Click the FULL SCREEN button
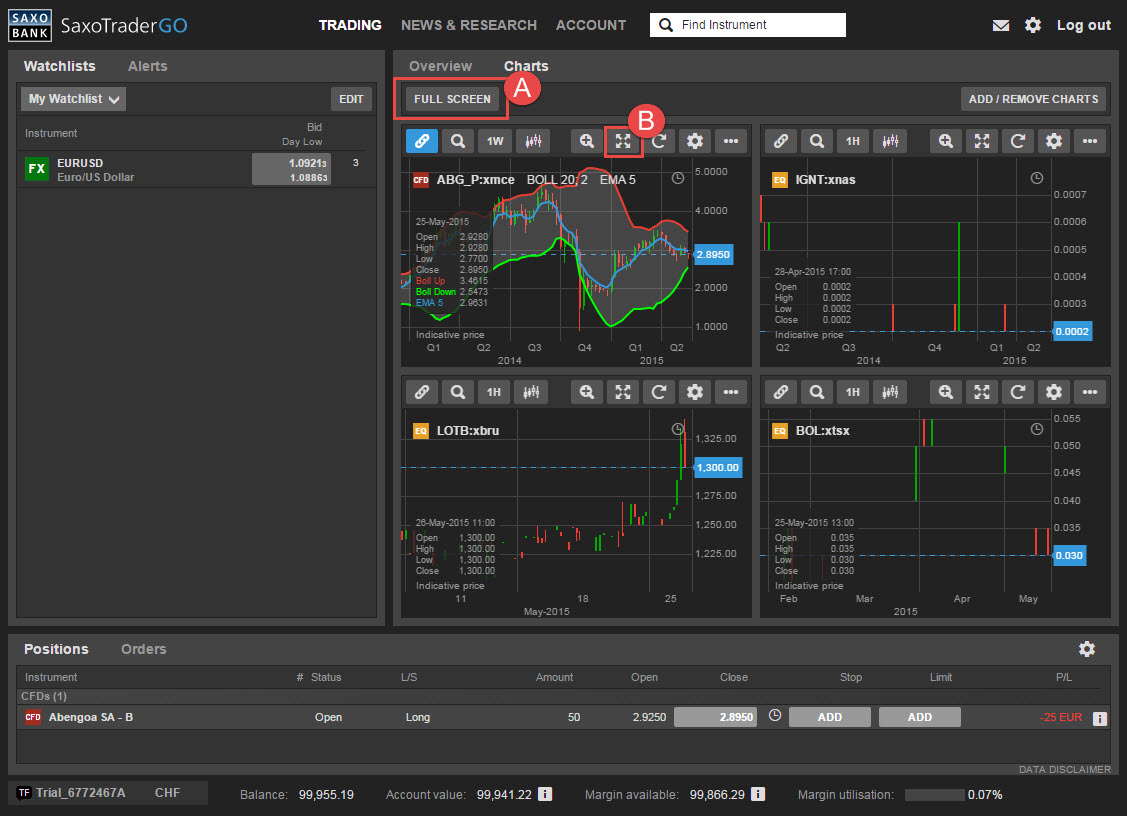Viewport: 1127px width, 816px height. pyautogui.click(x=452, y=99)
